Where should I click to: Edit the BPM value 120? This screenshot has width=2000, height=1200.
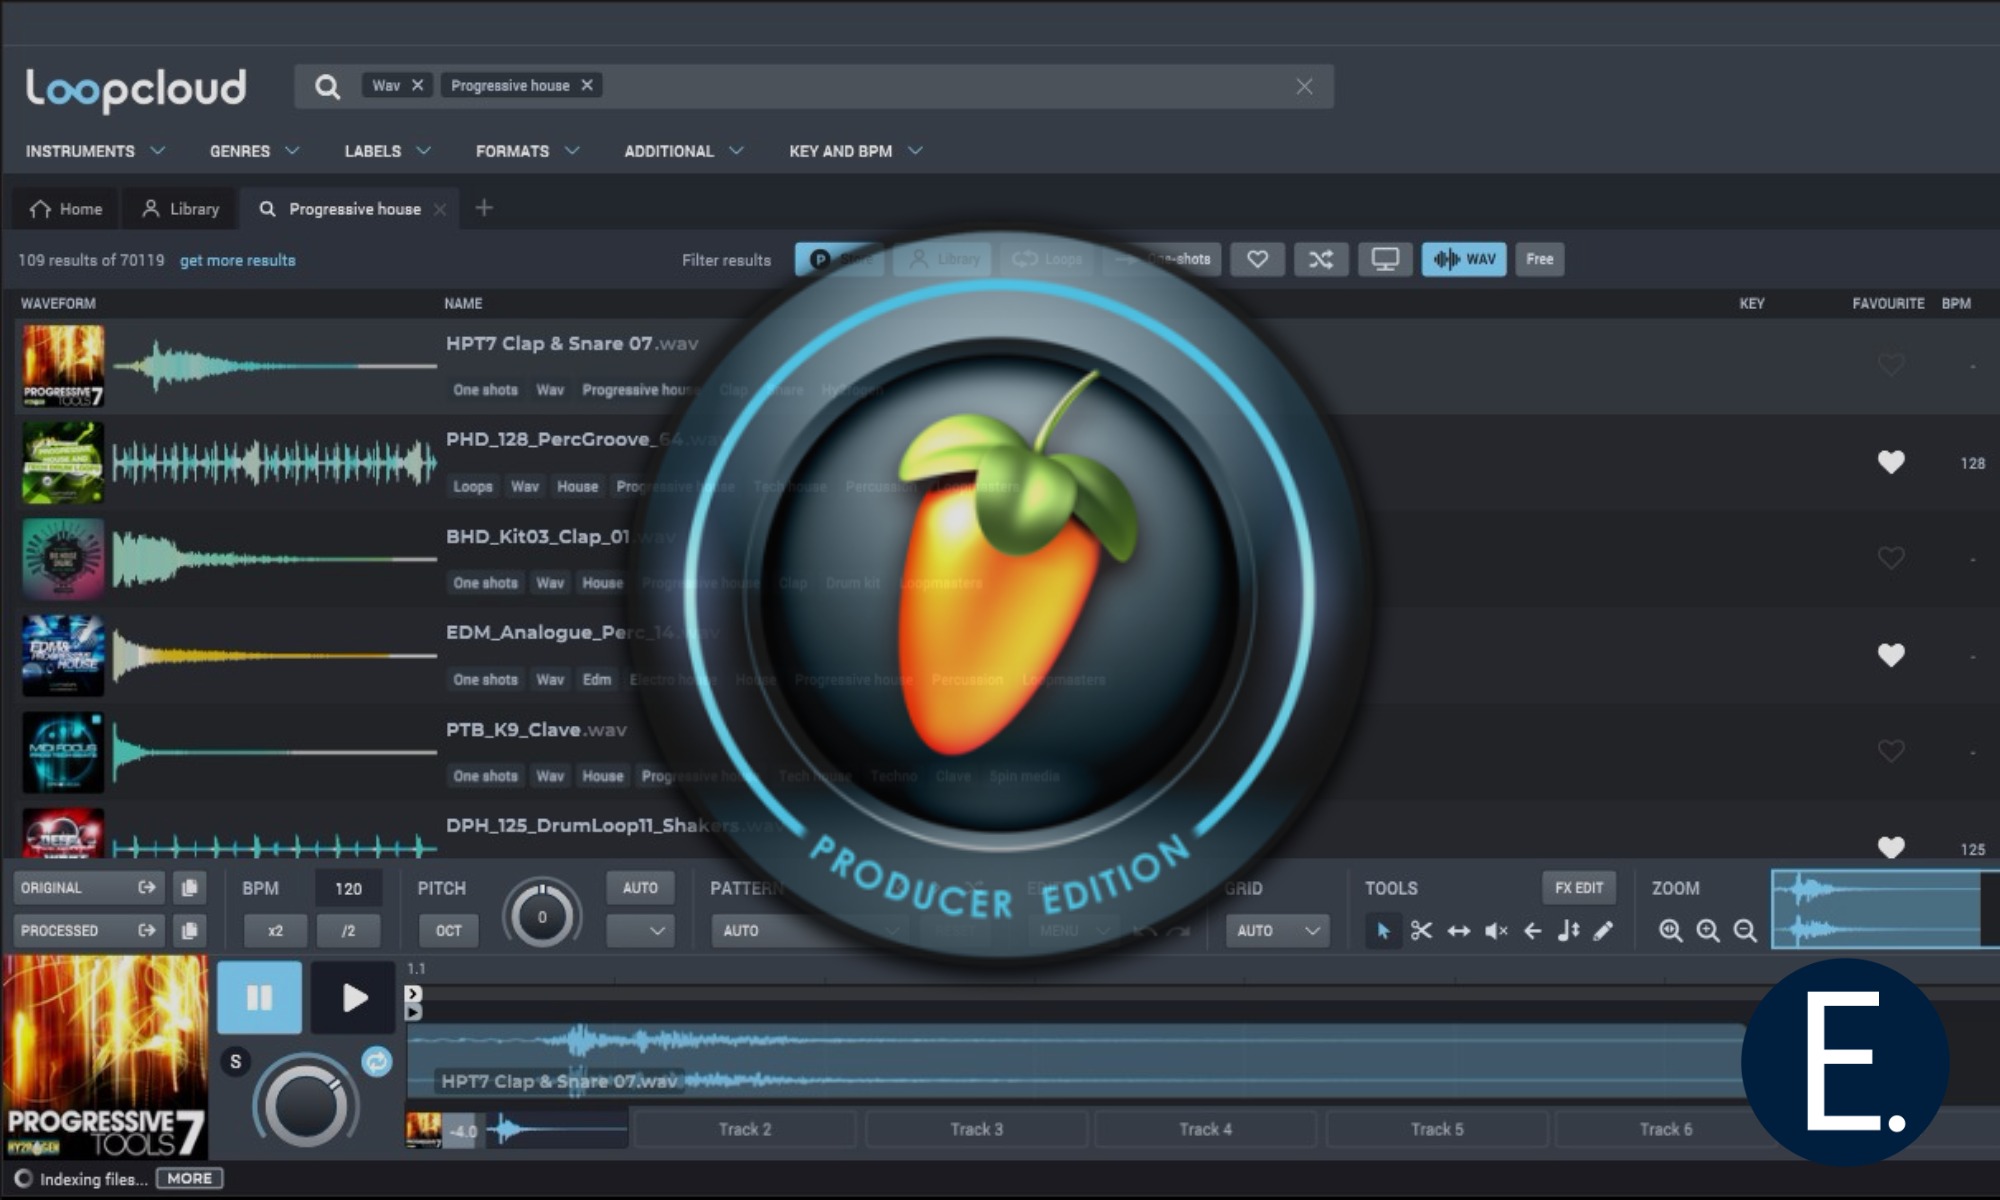coord(348,888)
